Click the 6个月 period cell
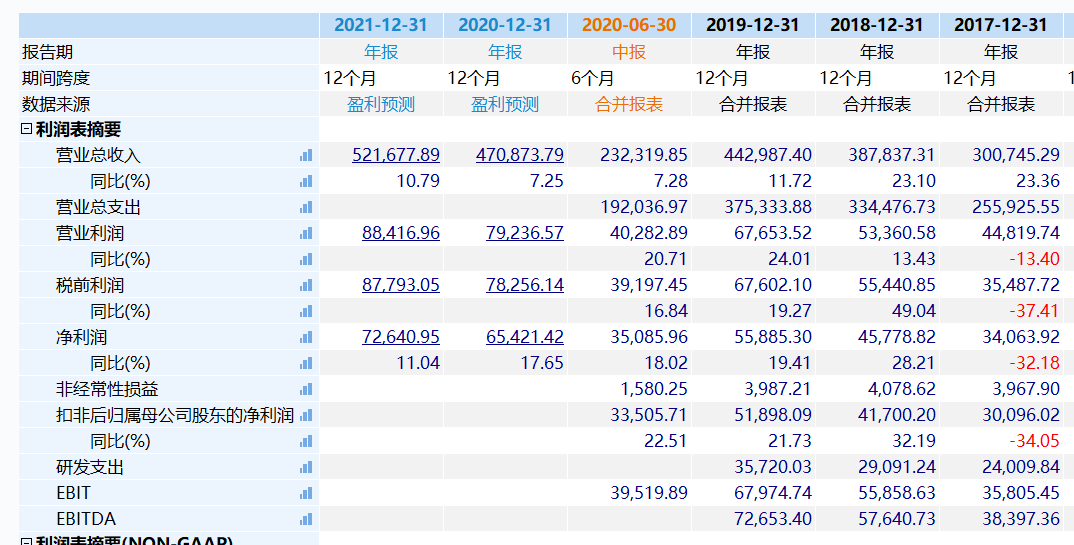The image size is (1074, 545). pos(592,78)
